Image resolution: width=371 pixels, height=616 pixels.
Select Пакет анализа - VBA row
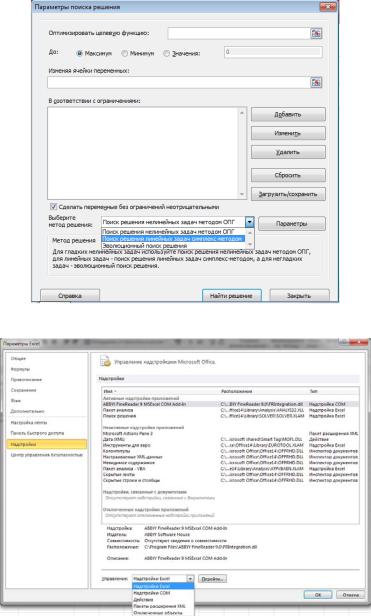[x=230, y=469]
